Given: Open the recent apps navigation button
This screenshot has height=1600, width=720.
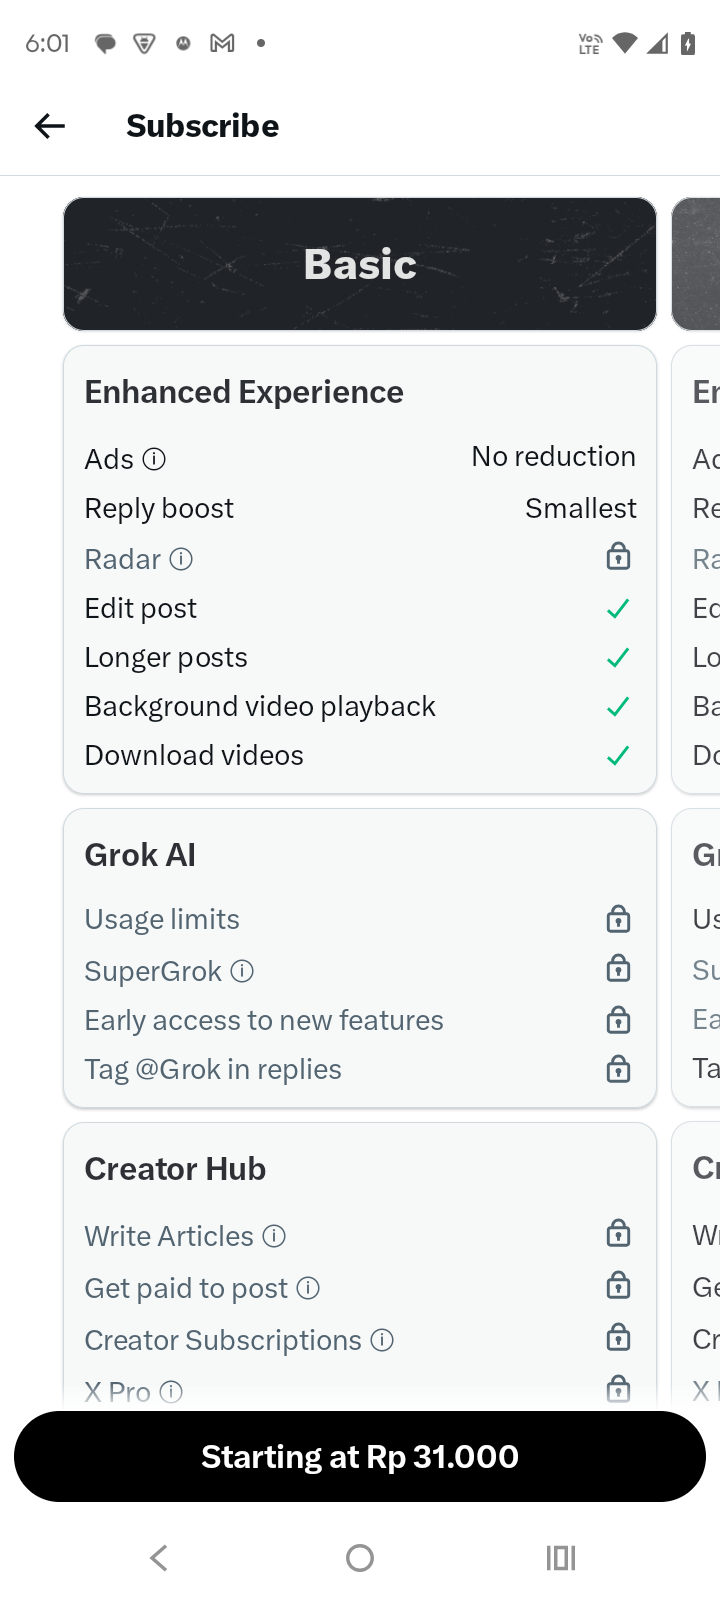Looking at the screenshot, I should tap(560, 1557).
